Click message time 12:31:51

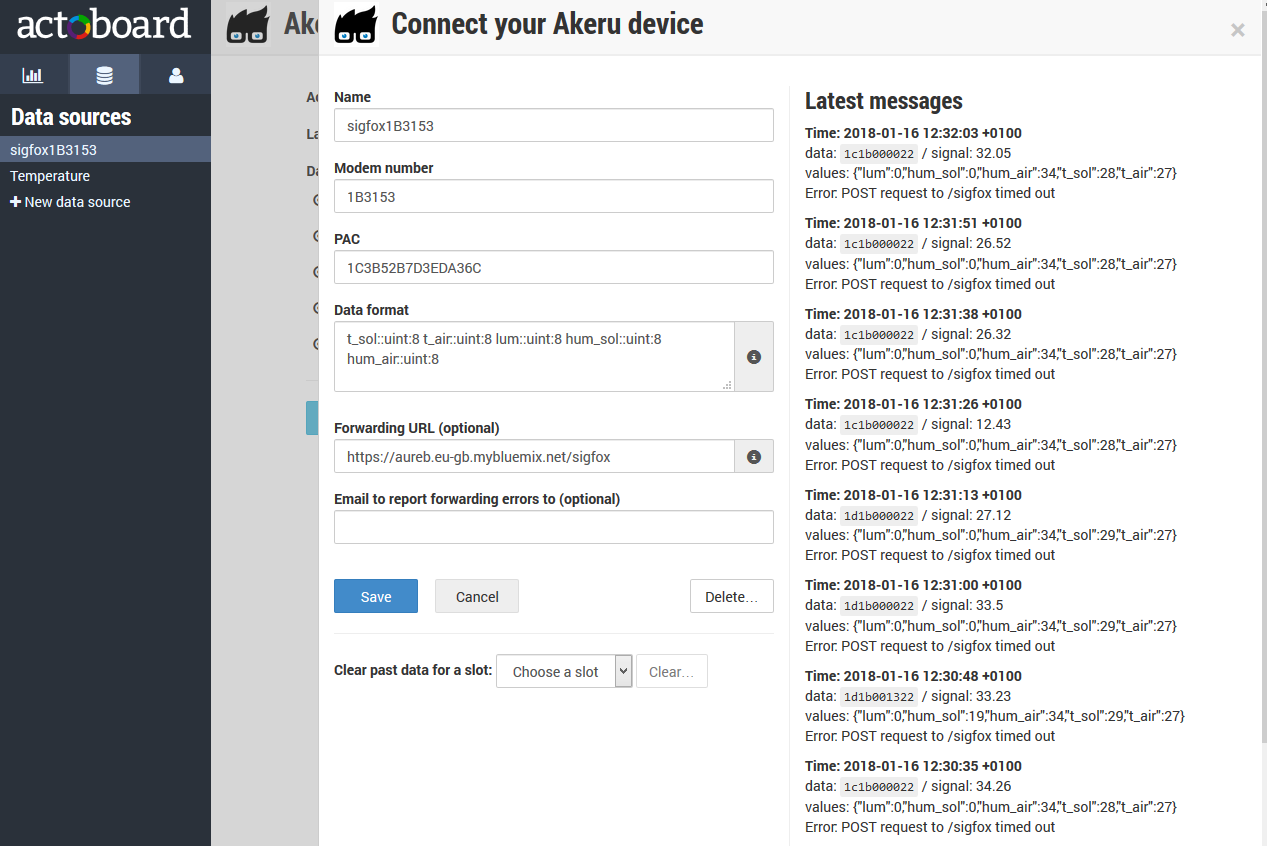point(913,223)
